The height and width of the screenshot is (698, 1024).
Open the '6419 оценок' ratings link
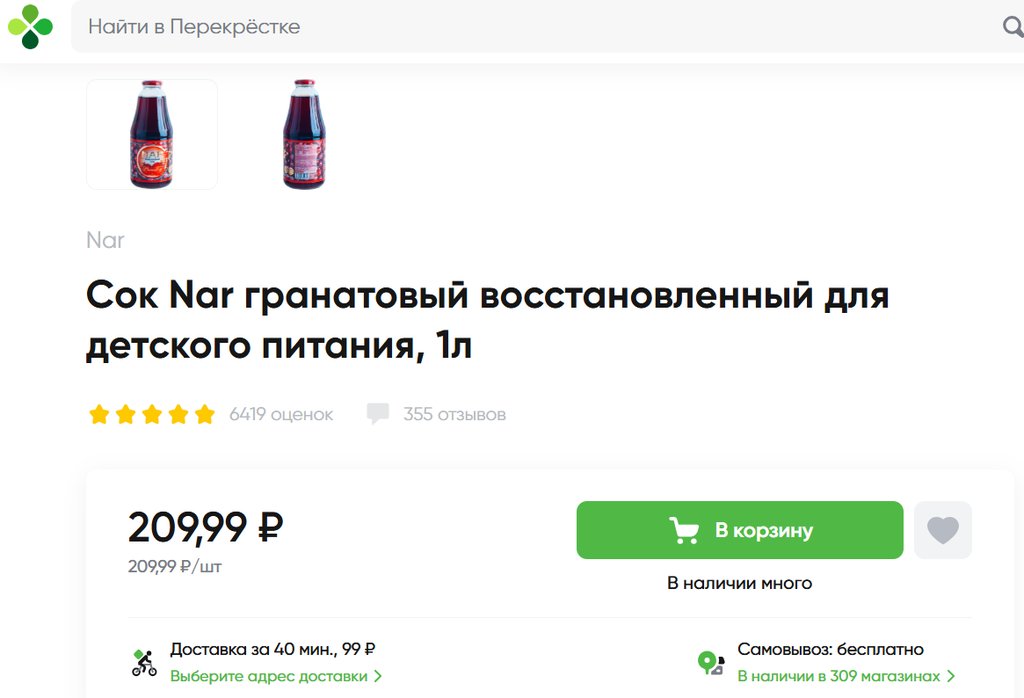pyautogui.click(x=281, y=414)
